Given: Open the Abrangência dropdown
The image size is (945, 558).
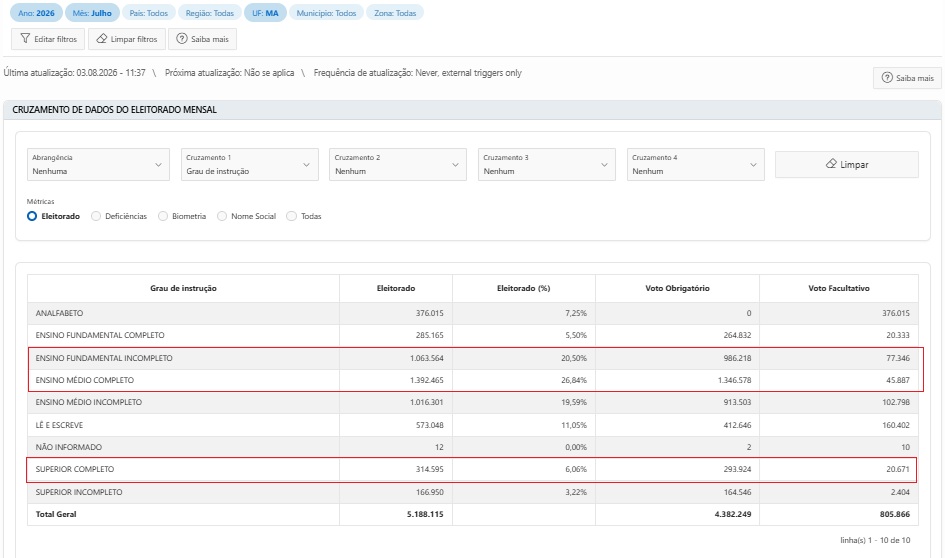Looking at the screenshot, I should pyautogui.click(x=98, y=165).
